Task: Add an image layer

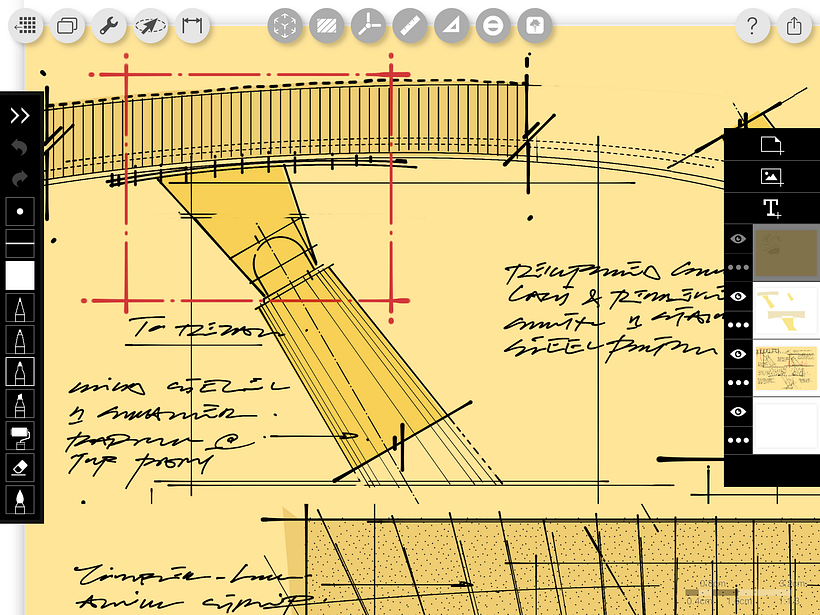Action: coord(772,176)
